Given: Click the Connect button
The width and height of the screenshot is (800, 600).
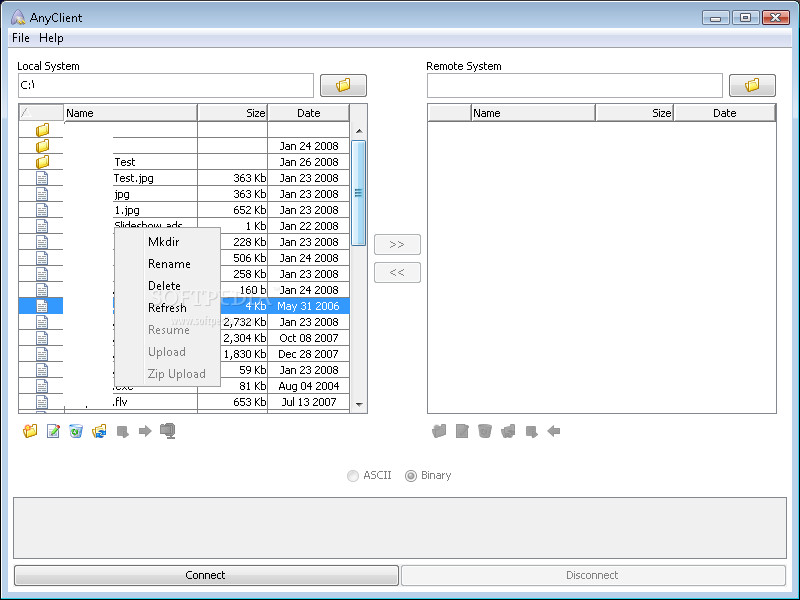Looking at the screenshot, I should (x=206, y=575).
